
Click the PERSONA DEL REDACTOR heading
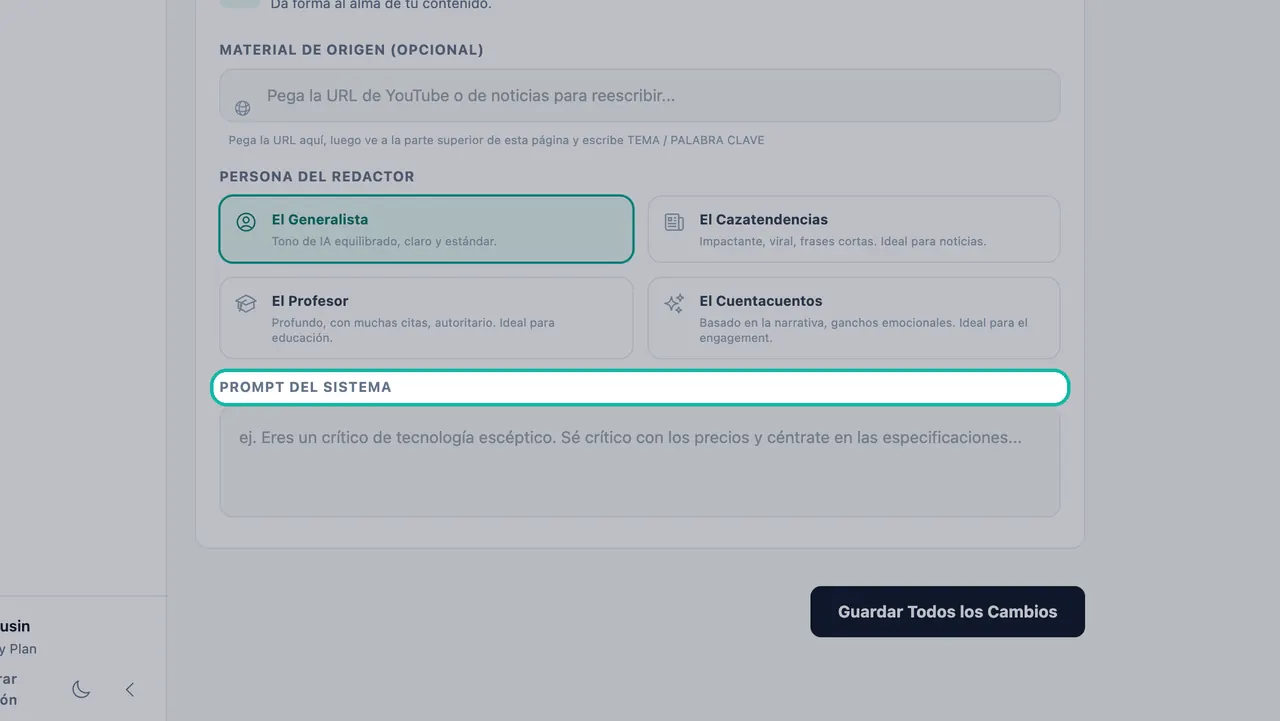click(317, 176)
